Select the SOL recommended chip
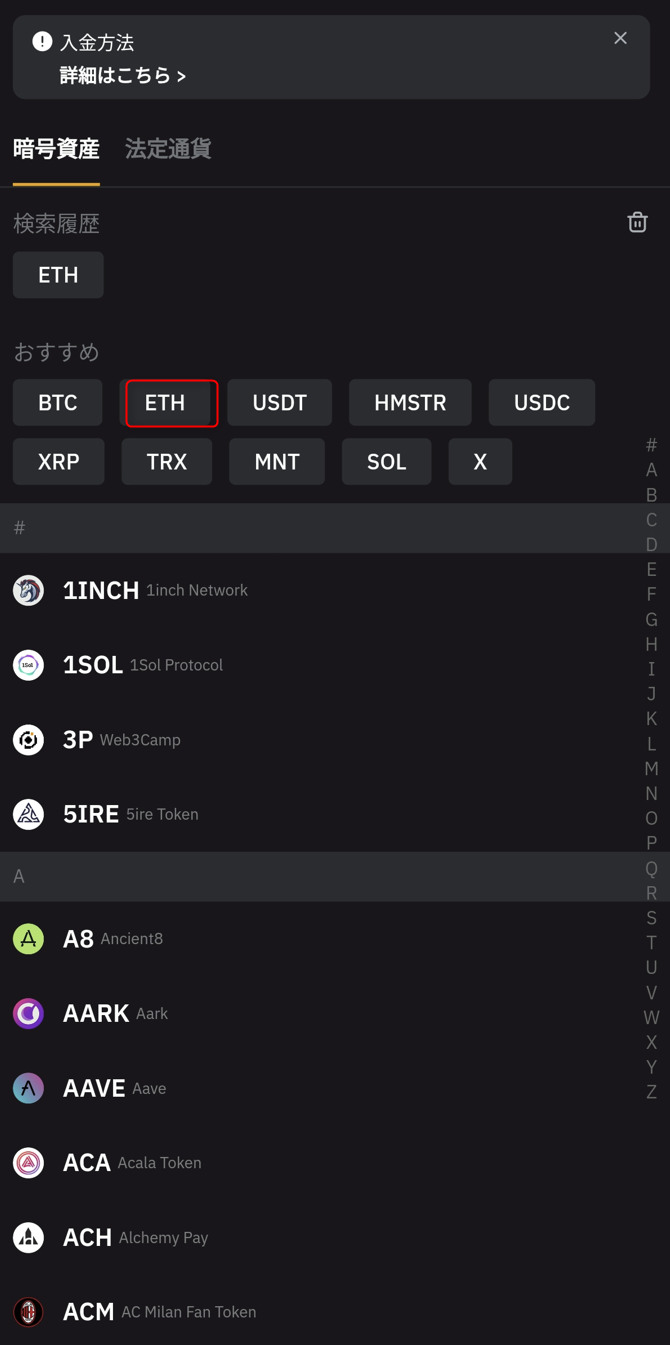Image resolution: width=670 pixels, height=1345 pixels. click(x=386, y=462)
